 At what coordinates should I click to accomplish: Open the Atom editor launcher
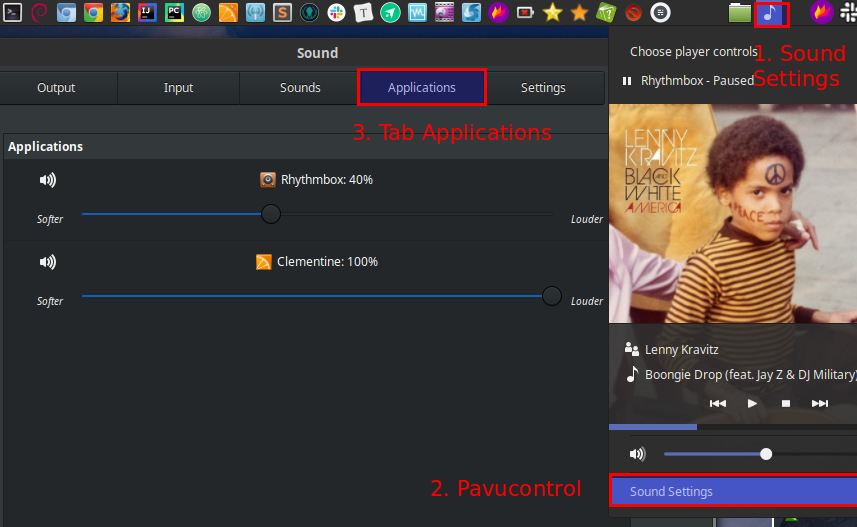click(201, 12)
